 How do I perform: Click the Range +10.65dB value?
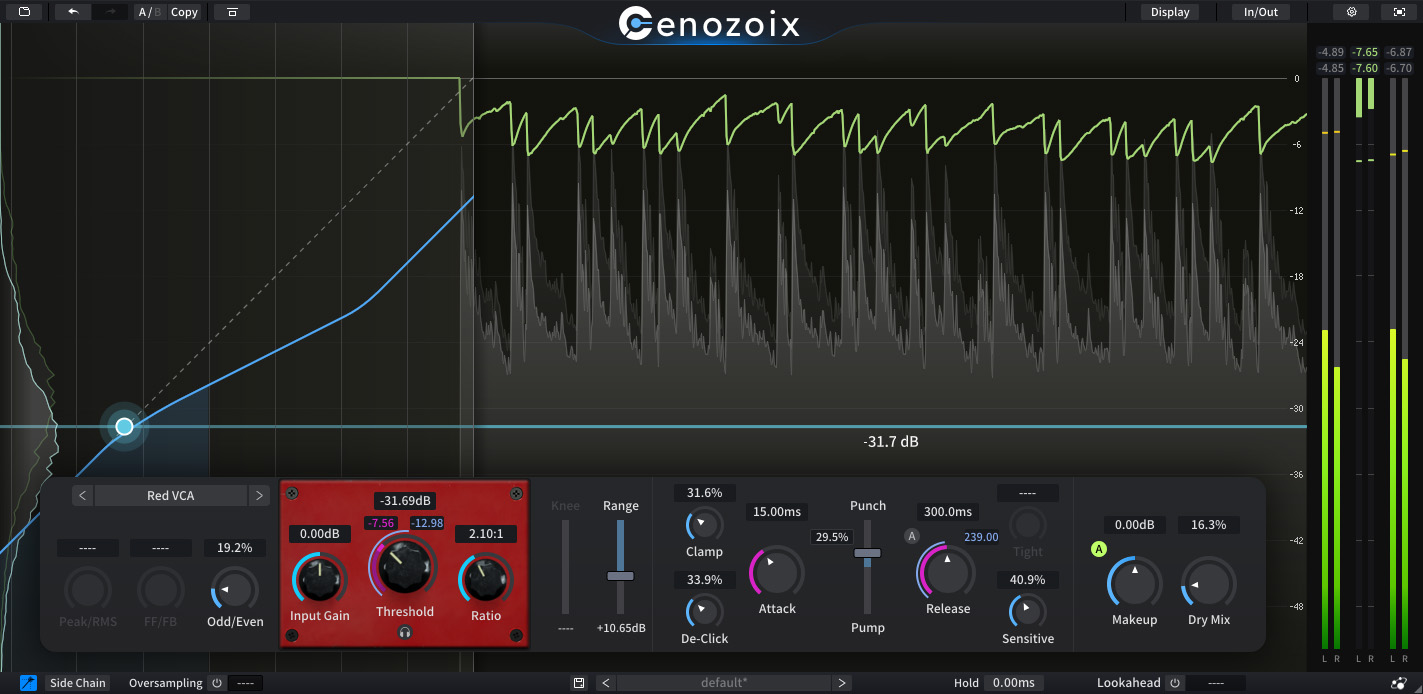pos(621,628)
